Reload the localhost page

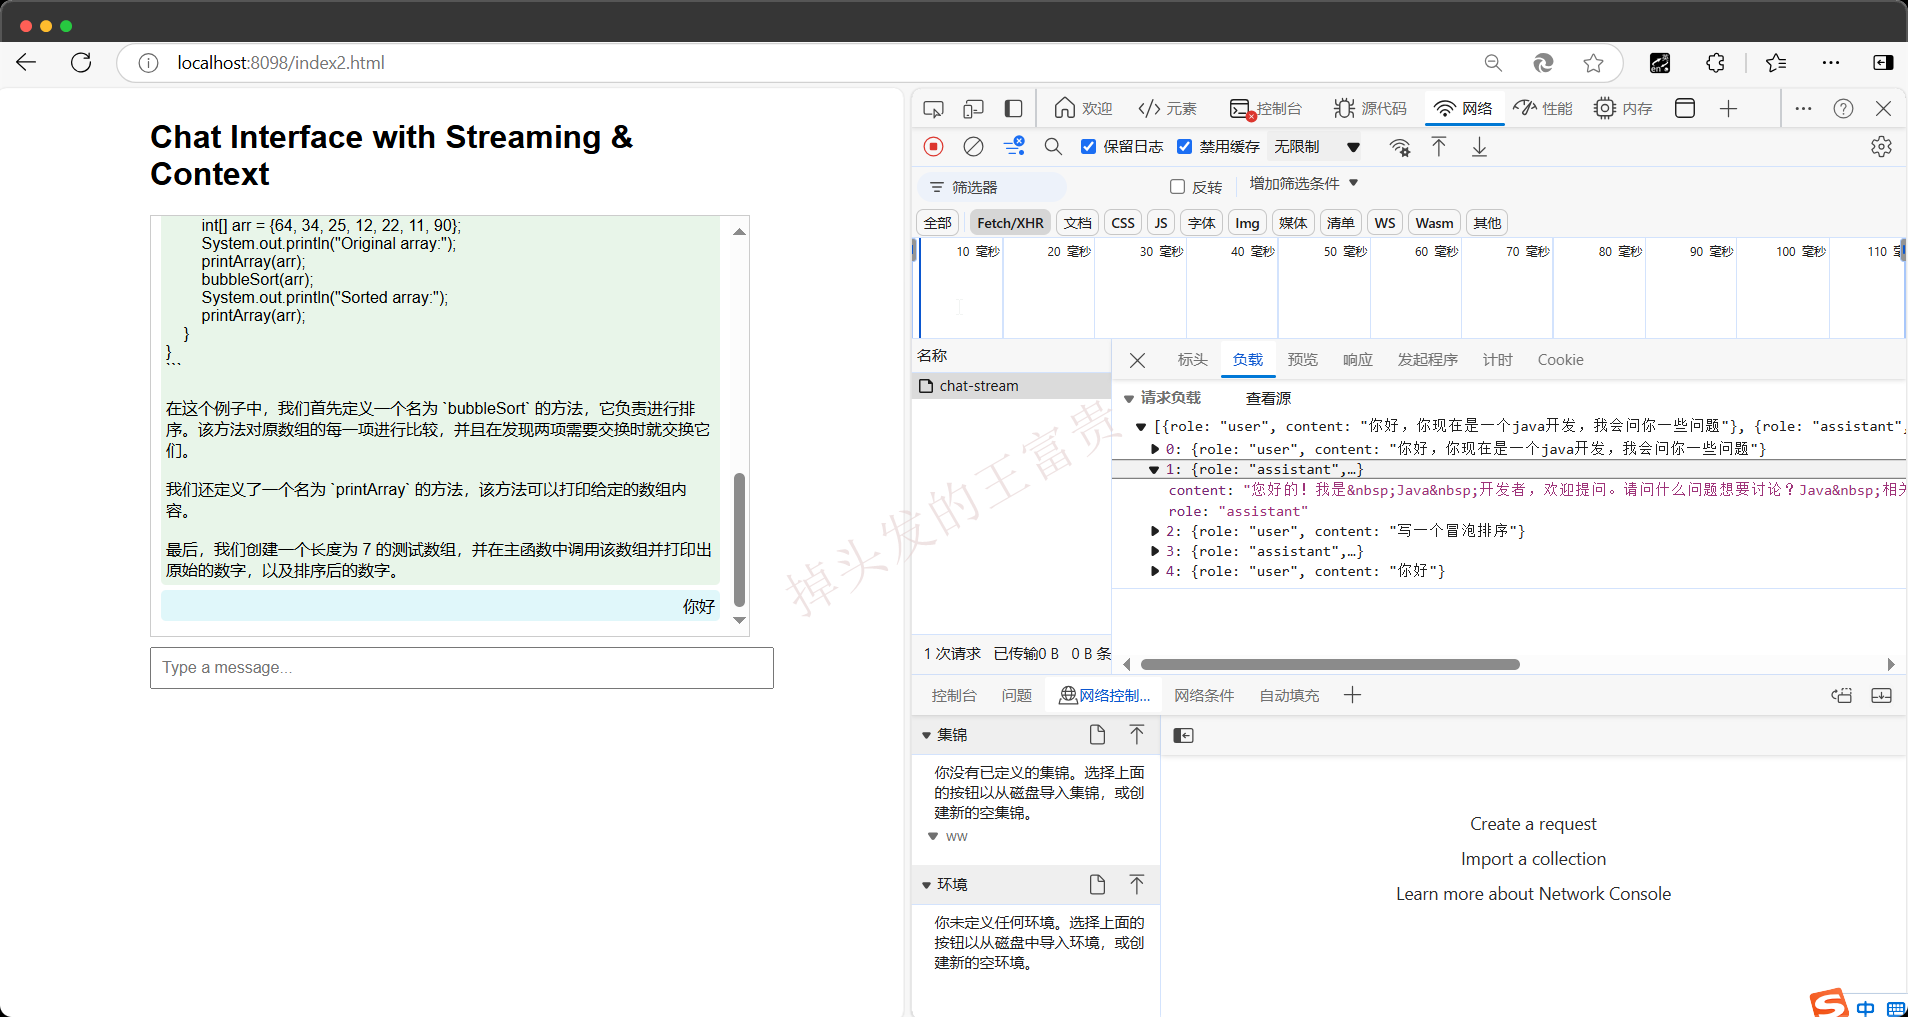(x=81, y=62)
